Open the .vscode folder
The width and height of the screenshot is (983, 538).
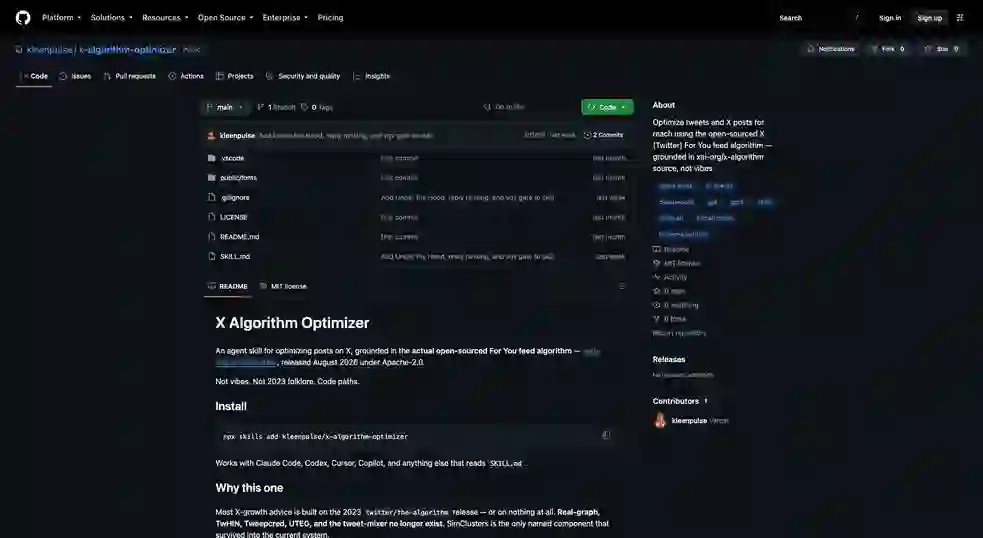click(x=232, y=158)
